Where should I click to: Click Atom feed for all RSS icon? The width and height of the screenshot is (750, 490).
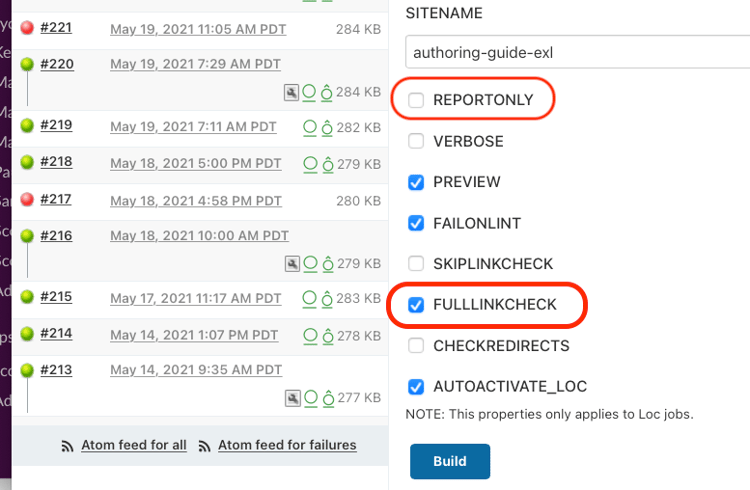(68, 446)
